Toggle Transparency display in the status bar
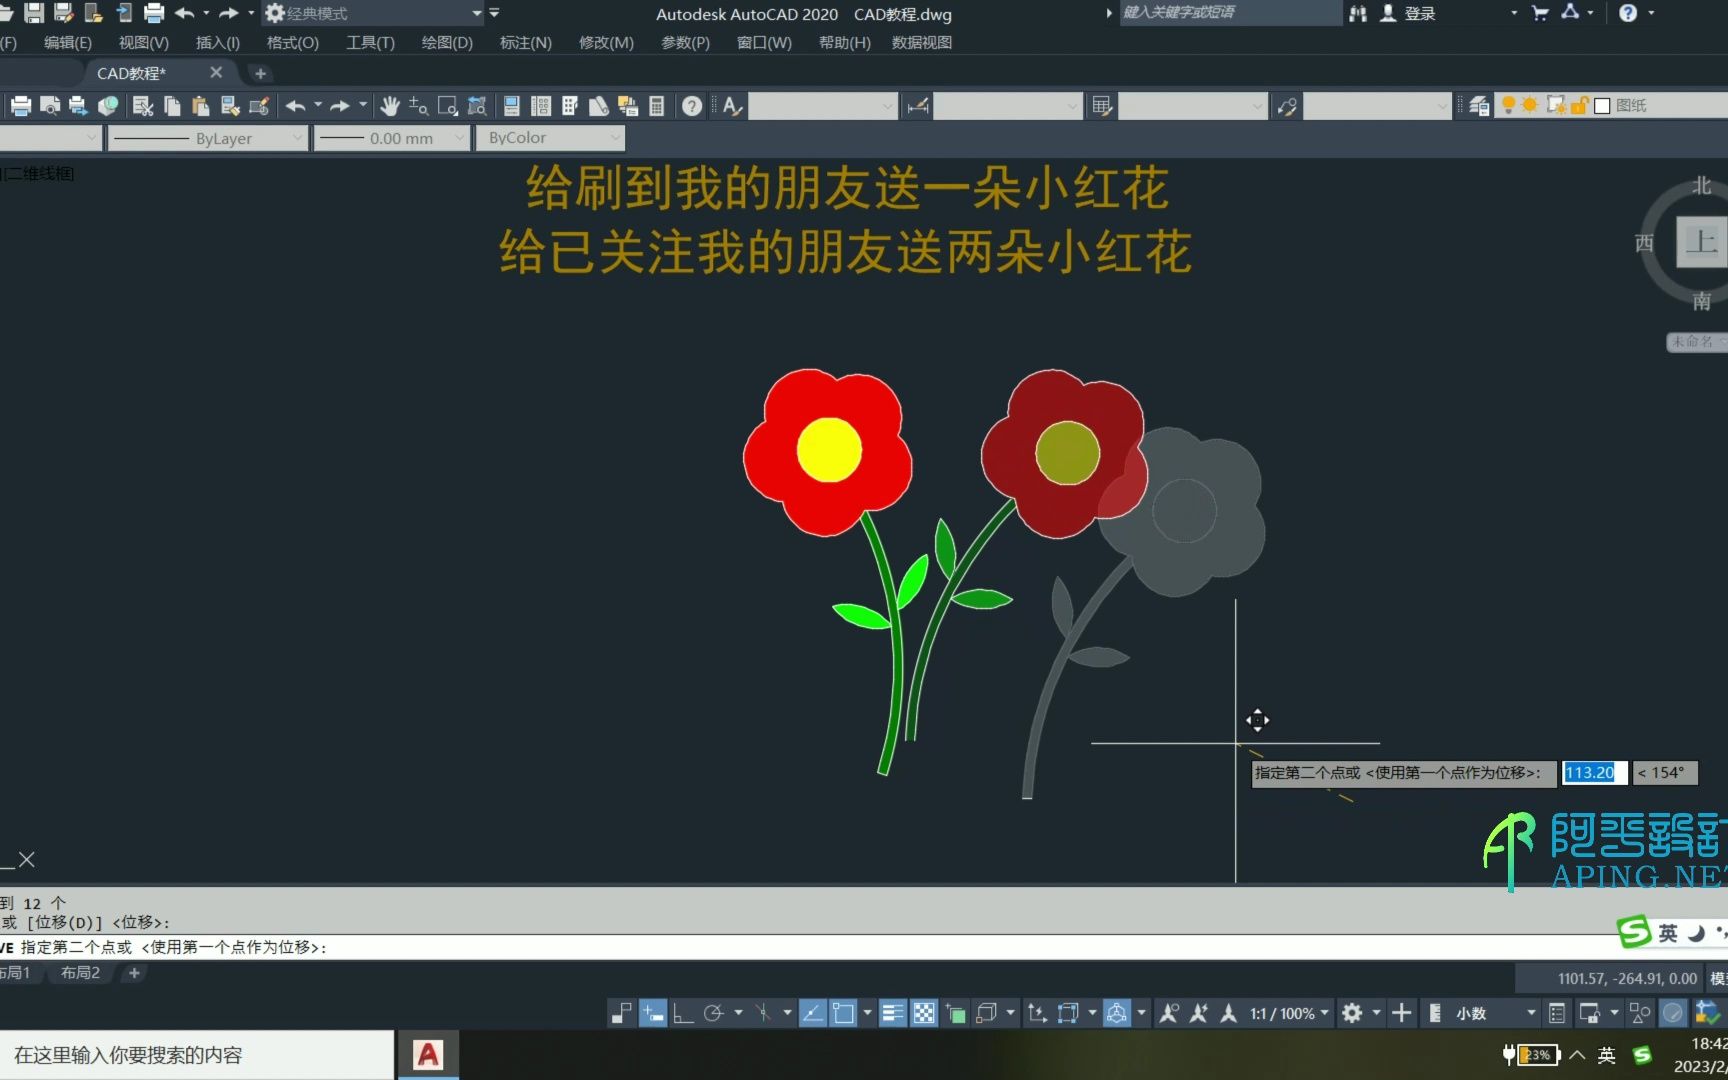This screenshot has width=1728, height=1080. coord(923,1013)
